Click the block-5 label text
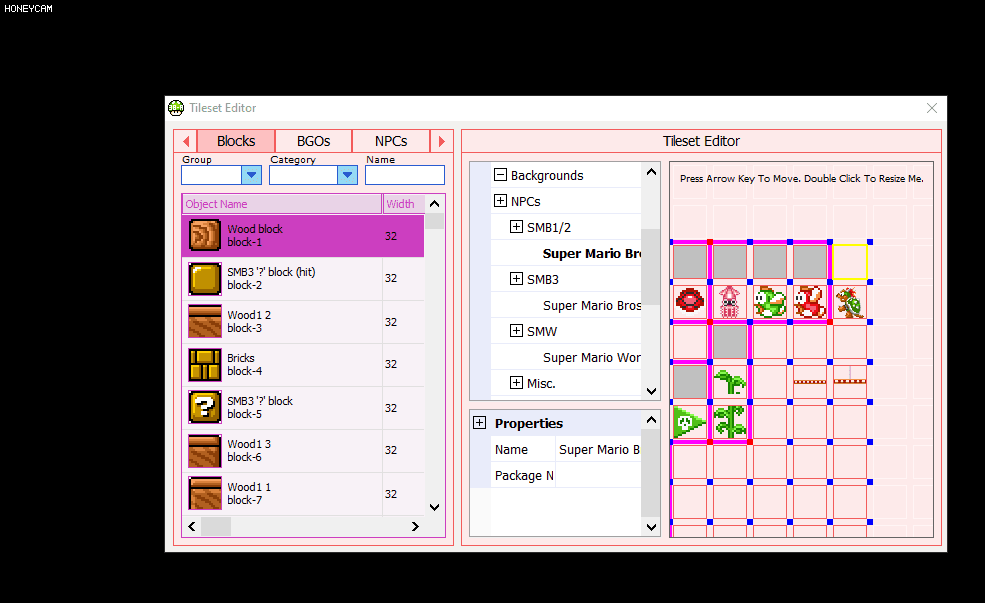 (244, 414)
